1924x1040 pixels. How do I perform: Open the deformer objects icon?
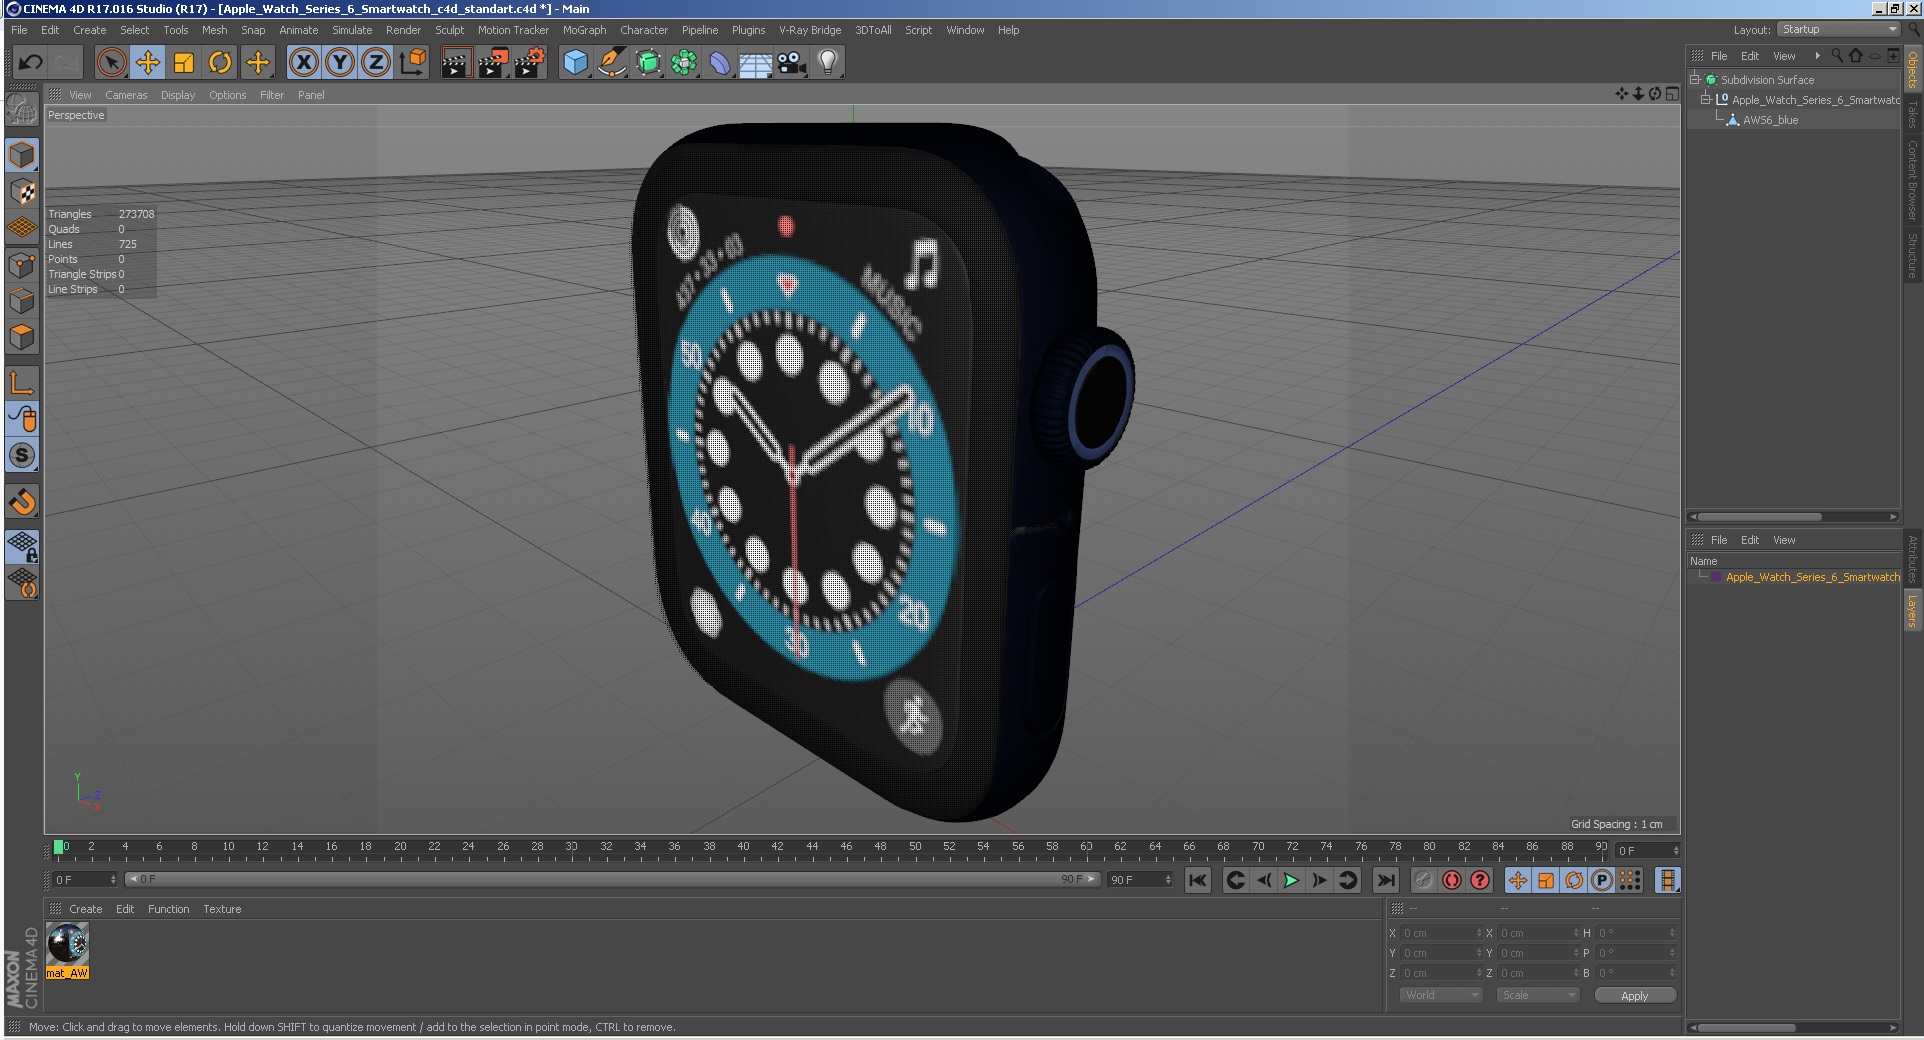[x=720, y=62]
